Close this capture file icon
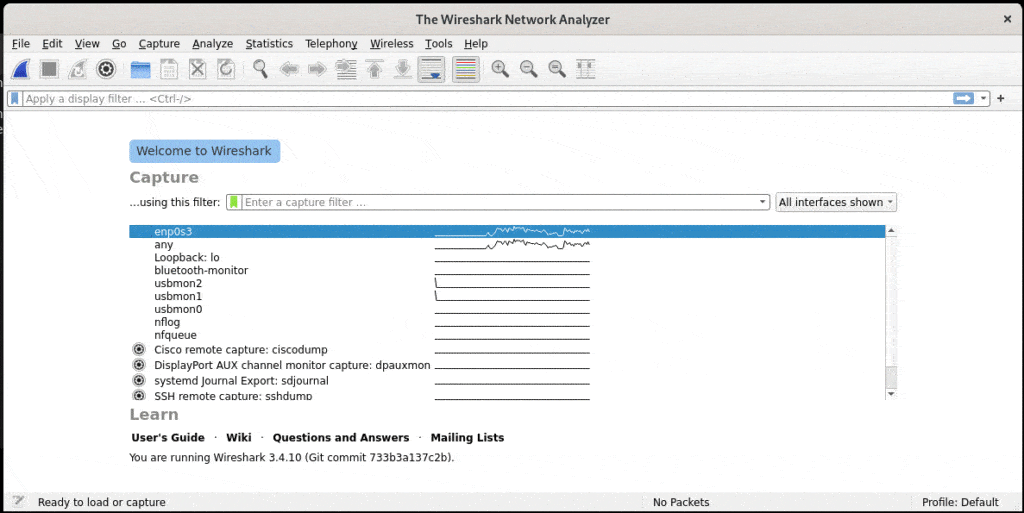Image resolution: width=1024 pixels, height=513 pixels. pos(197,69)
